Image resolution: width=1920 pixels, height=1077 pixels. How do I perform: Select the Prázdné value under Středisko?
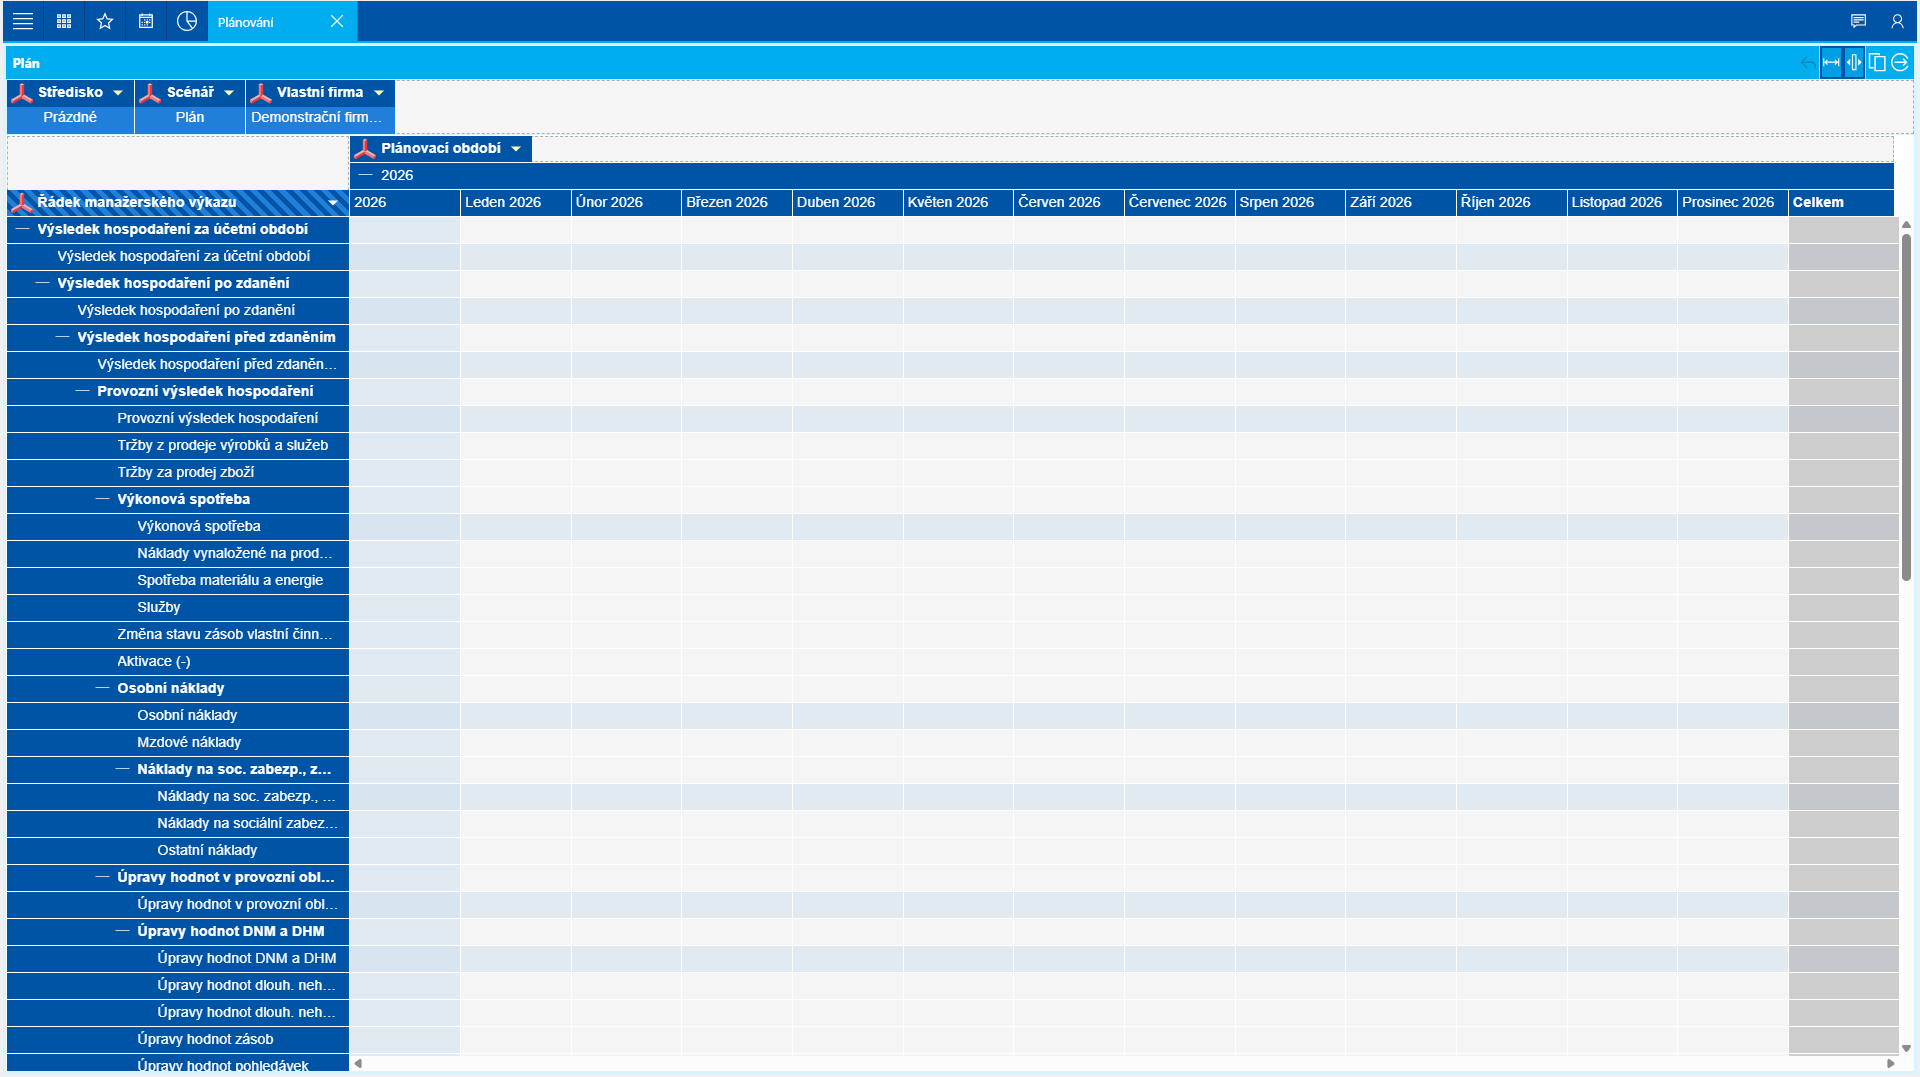tap(70, 118)
